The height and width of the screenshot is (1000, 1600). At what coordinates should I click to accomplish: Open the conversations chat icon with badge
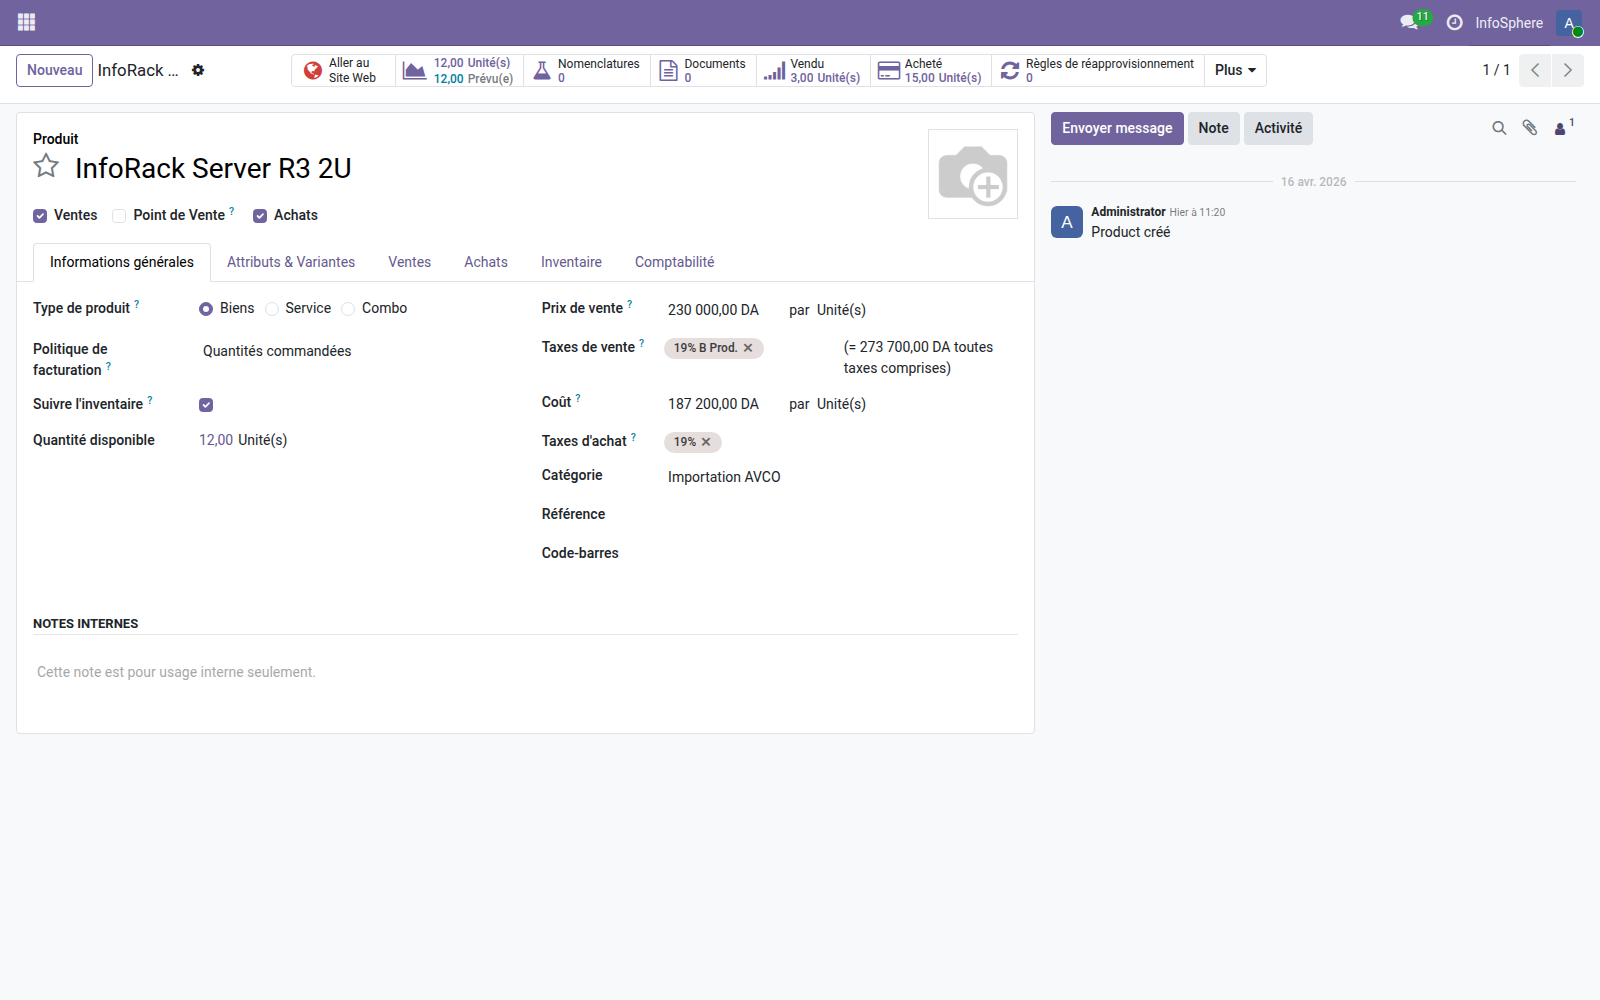(1410, 22)
